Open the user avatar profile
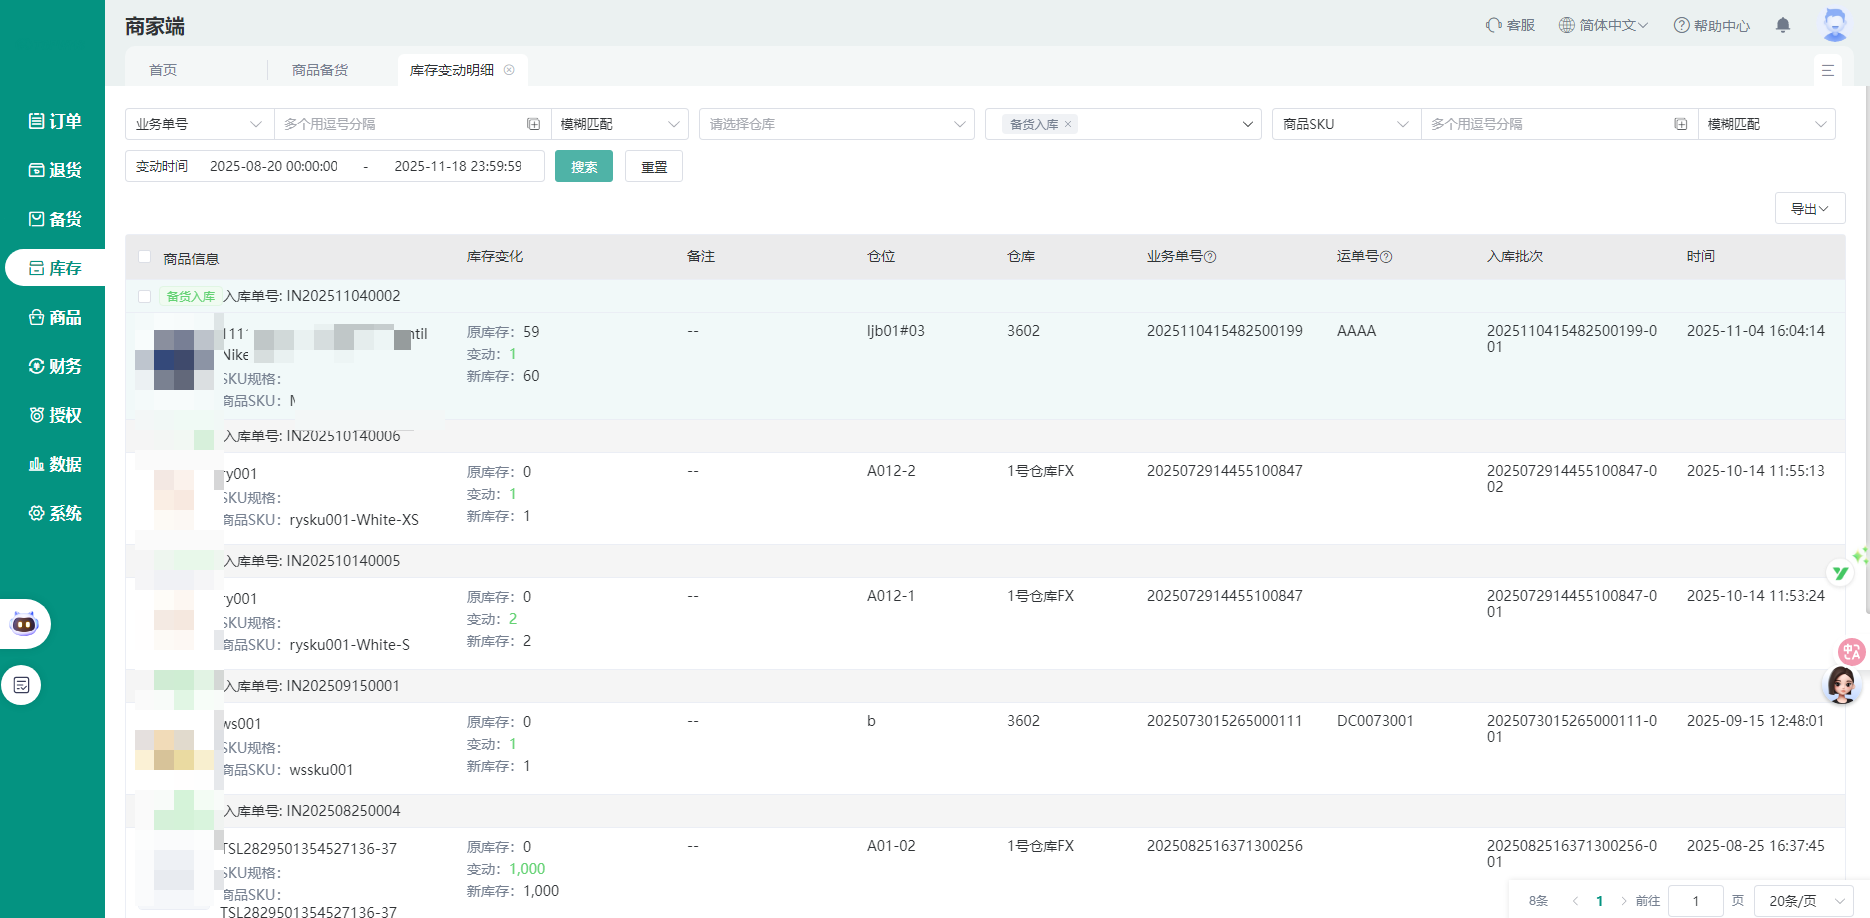This screenshot has width=1870, height=918. (x=1834, y=25)
